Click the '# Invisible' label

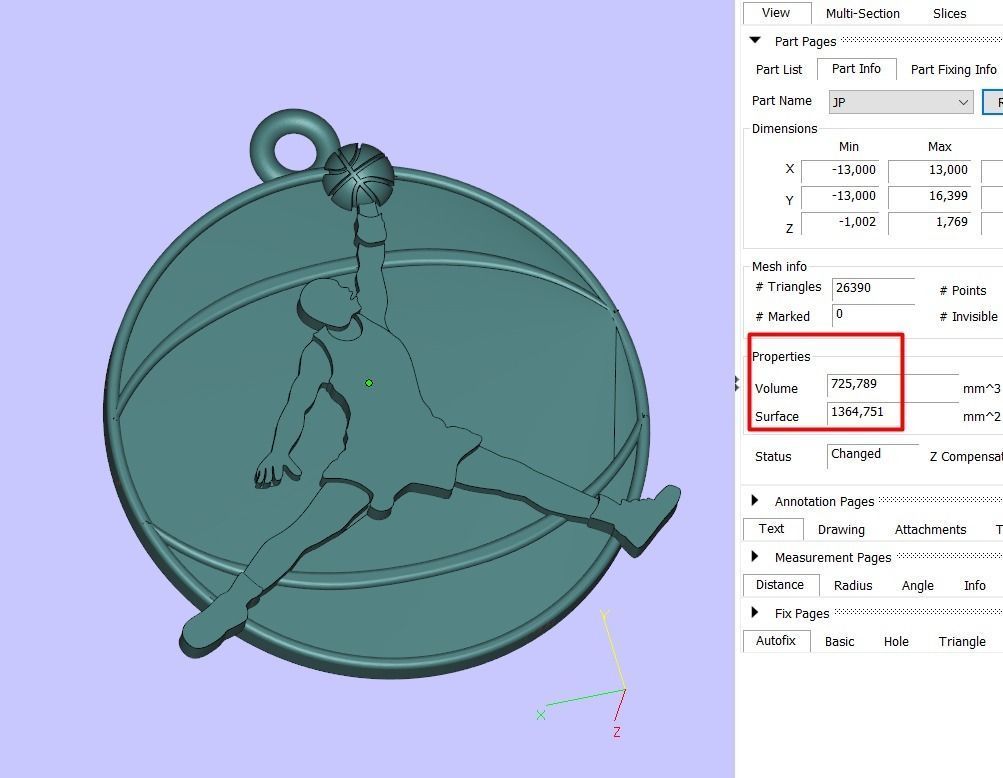pos(968,316)
